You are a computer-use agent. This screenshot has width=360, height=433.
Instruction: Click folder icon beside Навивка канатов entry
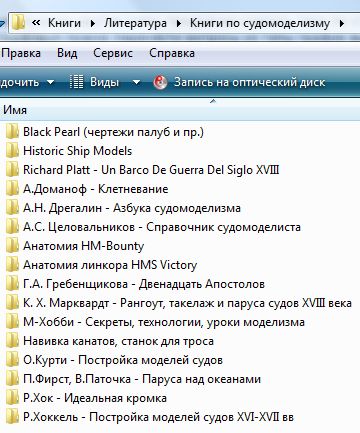tap(12, 341)
